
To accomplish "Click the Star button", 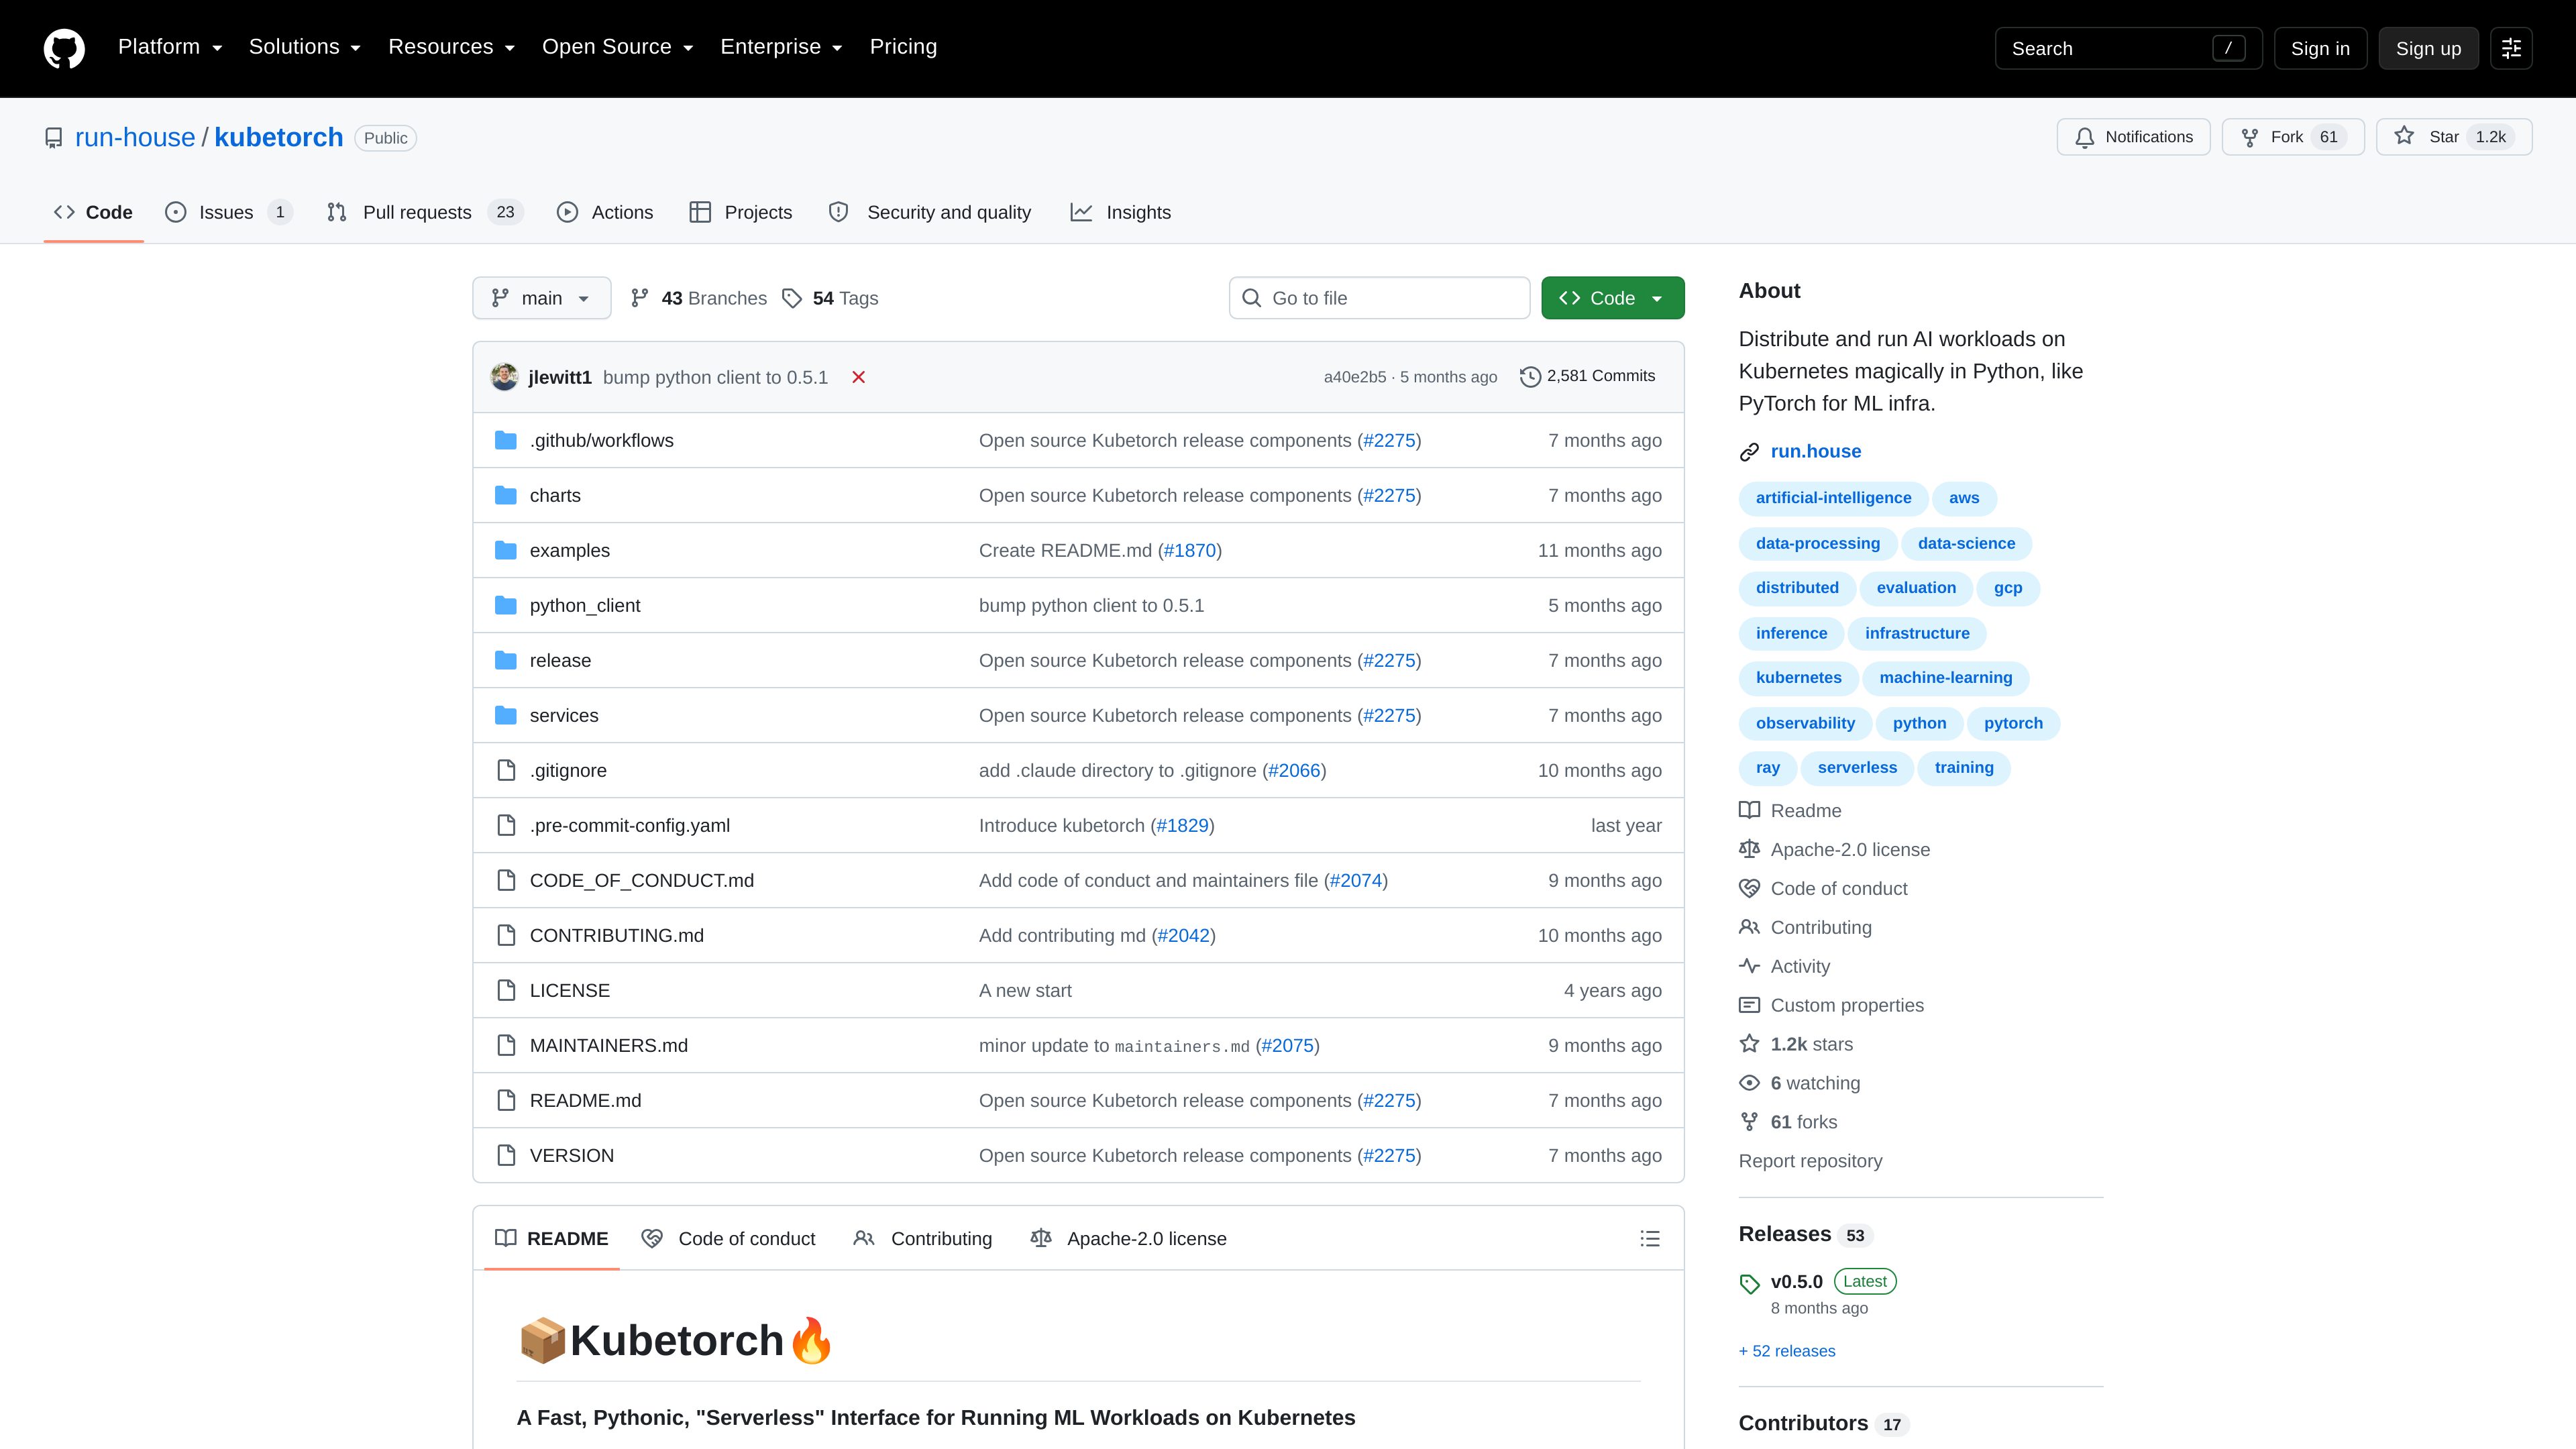I will tap(2454, 137).
